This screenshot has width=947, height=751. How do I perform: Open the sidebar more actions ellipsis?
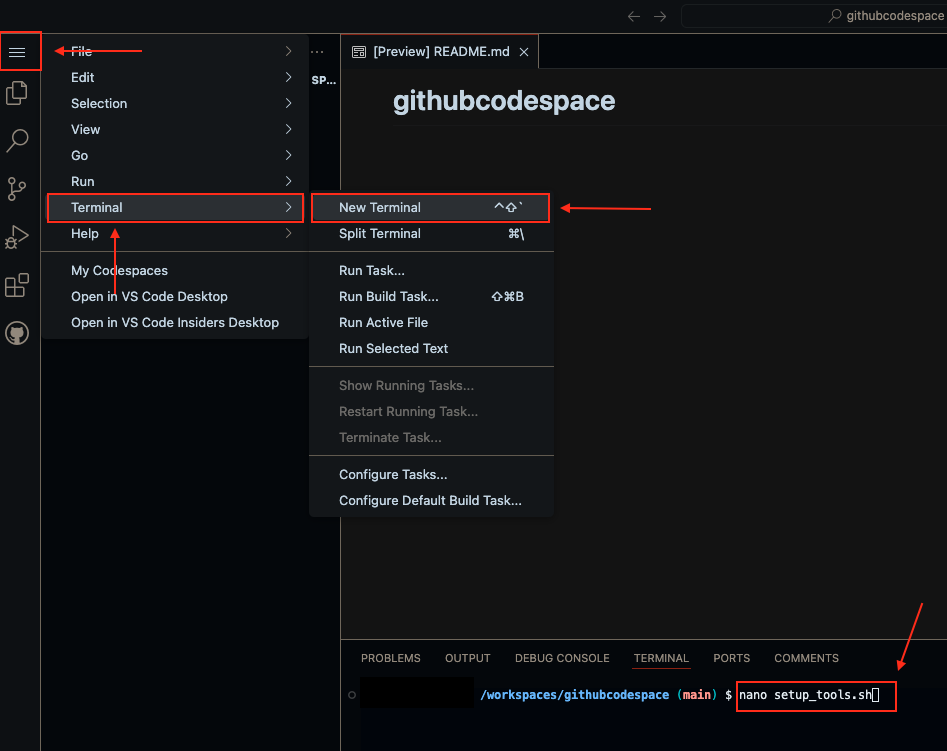coord(317,52)
